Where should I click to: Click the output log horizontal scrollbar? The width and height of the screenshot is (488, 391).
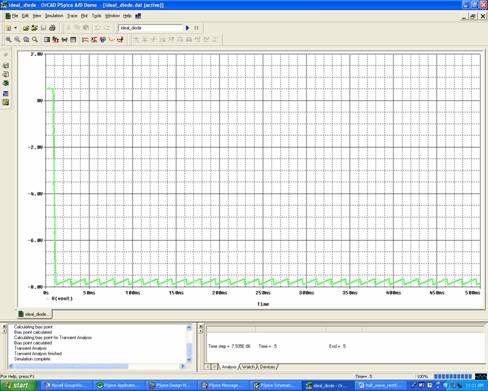click(x=97, y=366)
